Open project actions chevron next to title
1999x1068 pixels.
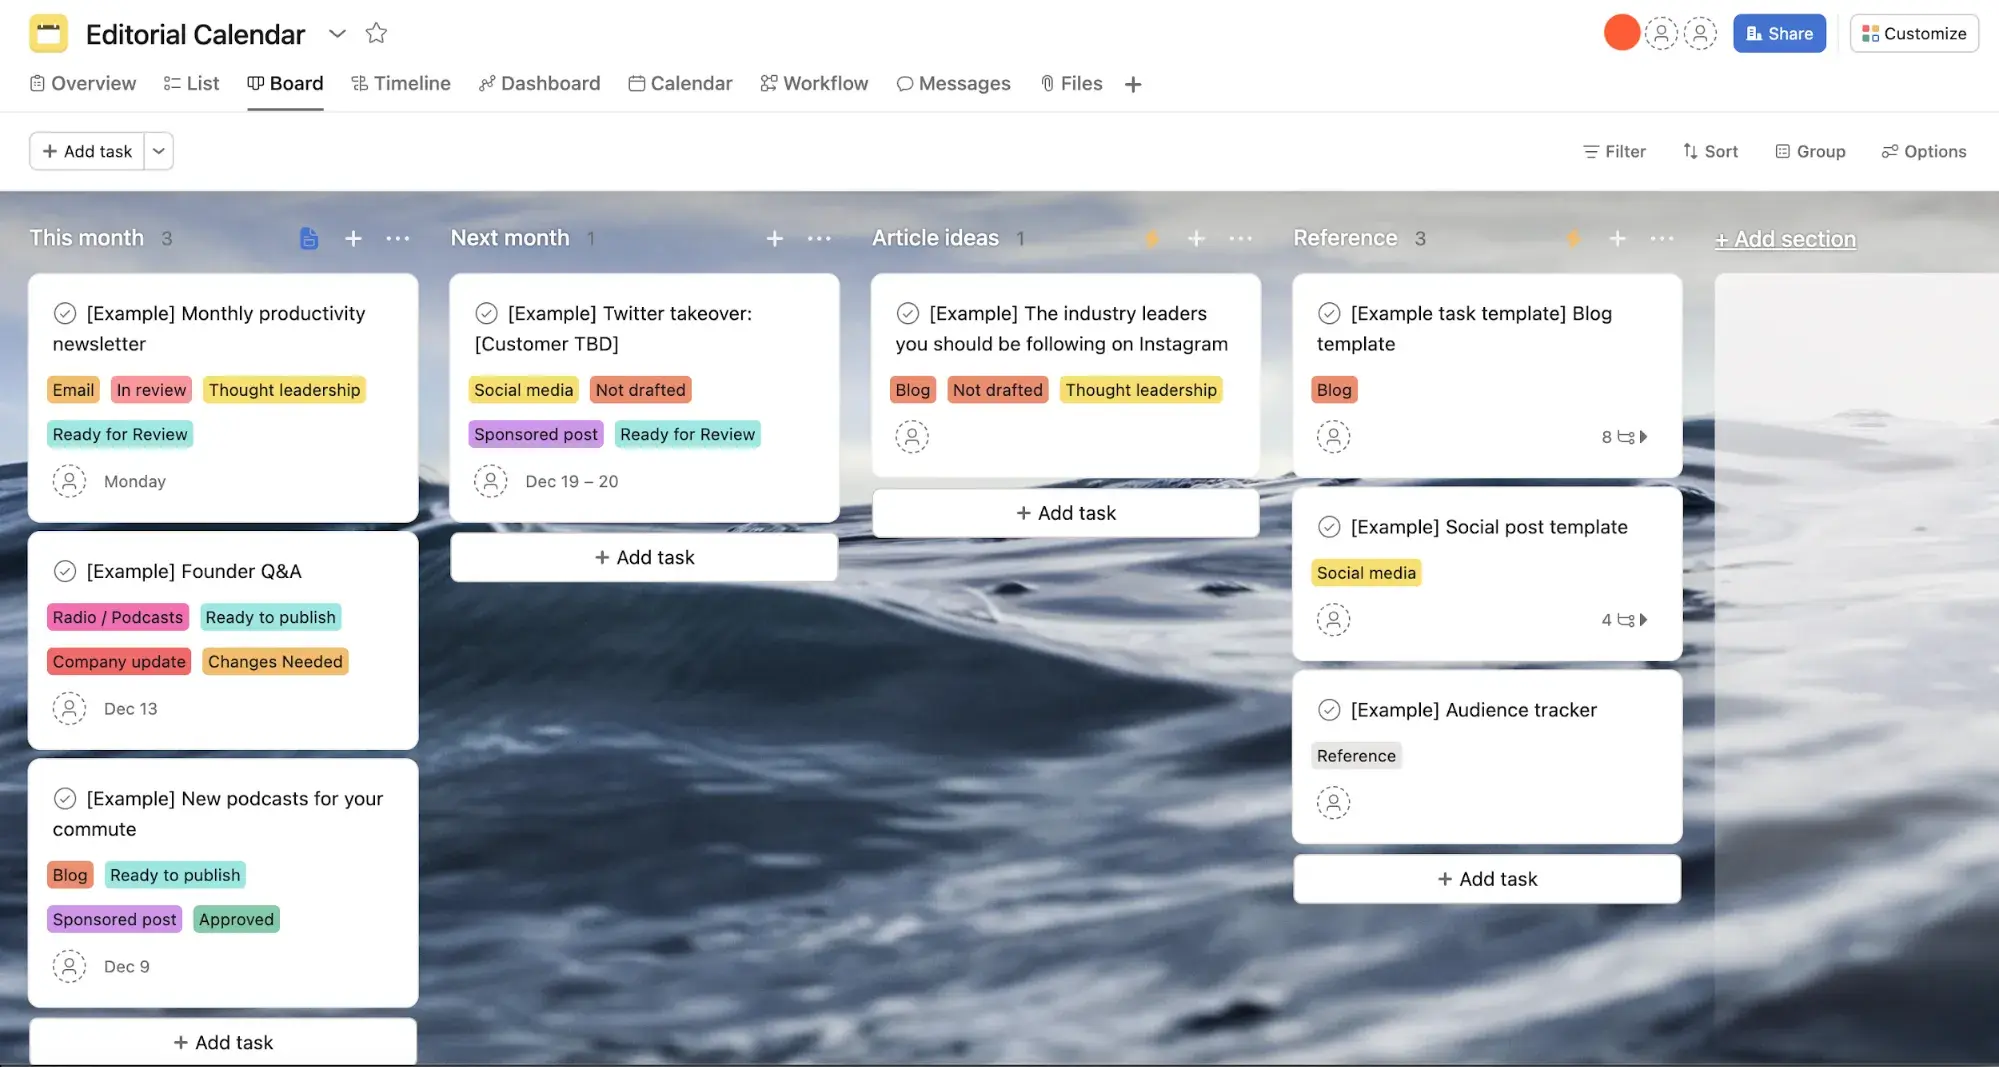[337, 34]
